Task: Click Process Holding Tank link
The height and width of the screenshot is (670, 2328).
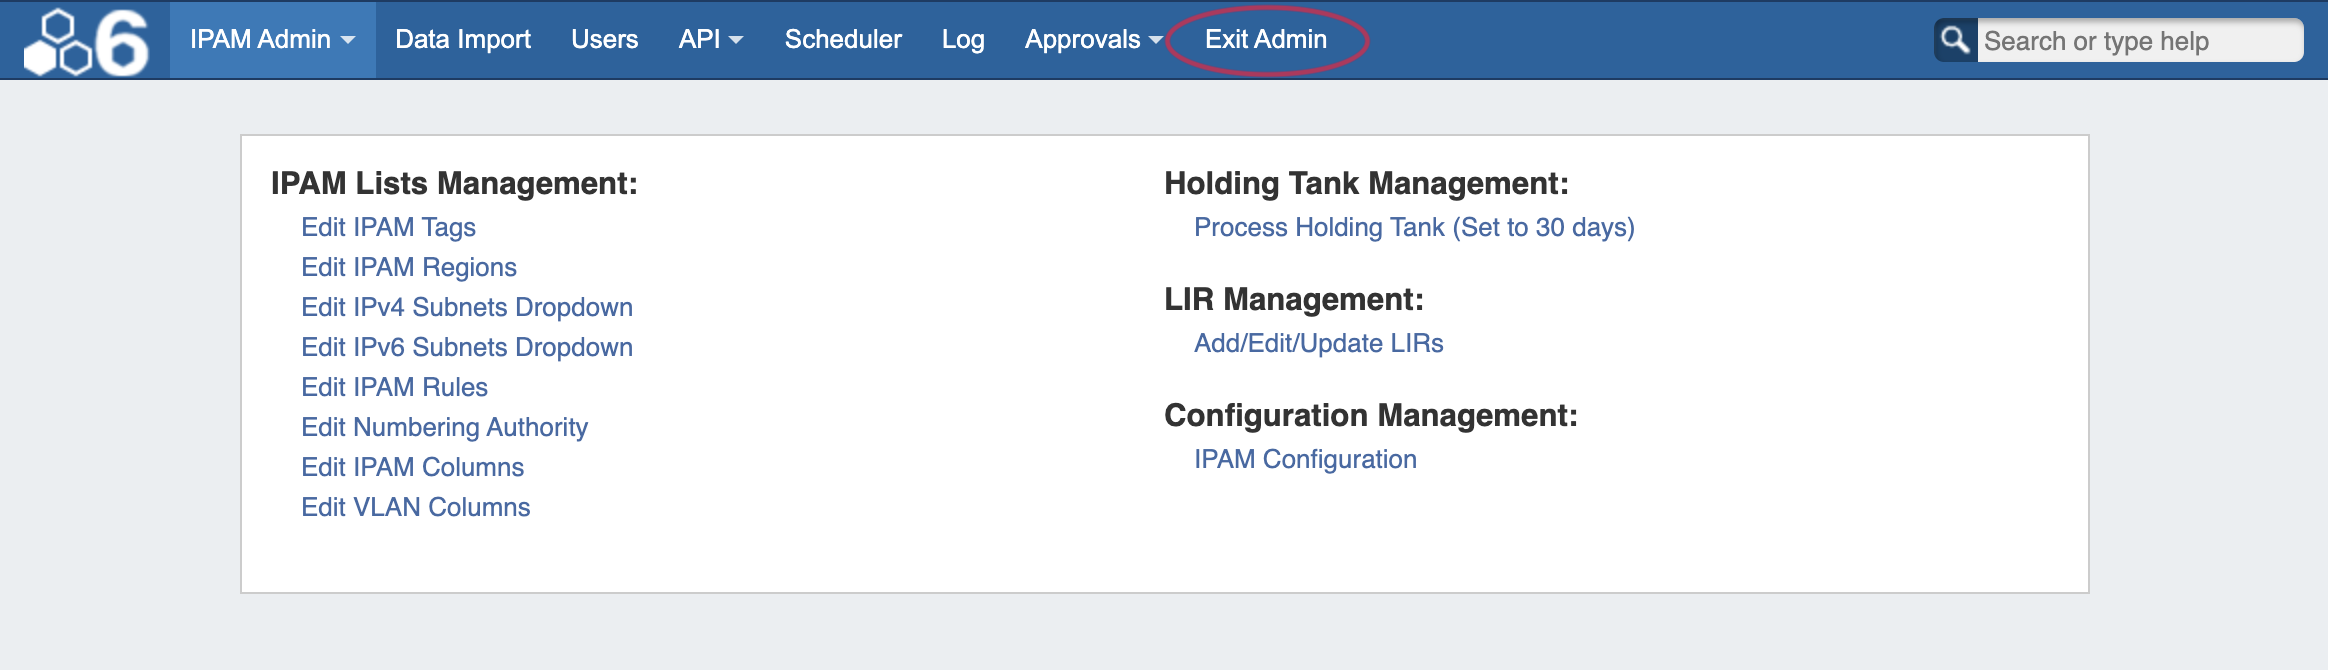Action: tap(1414, 227)
